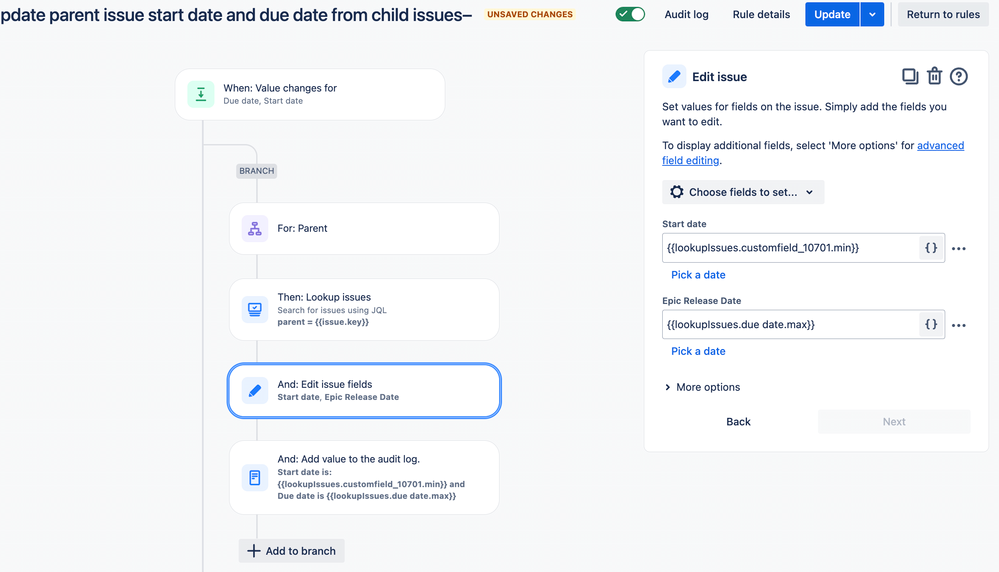Open the dropdown arrow next to Update
Viewport: 999px width, 572px height.
pos(872,14)
